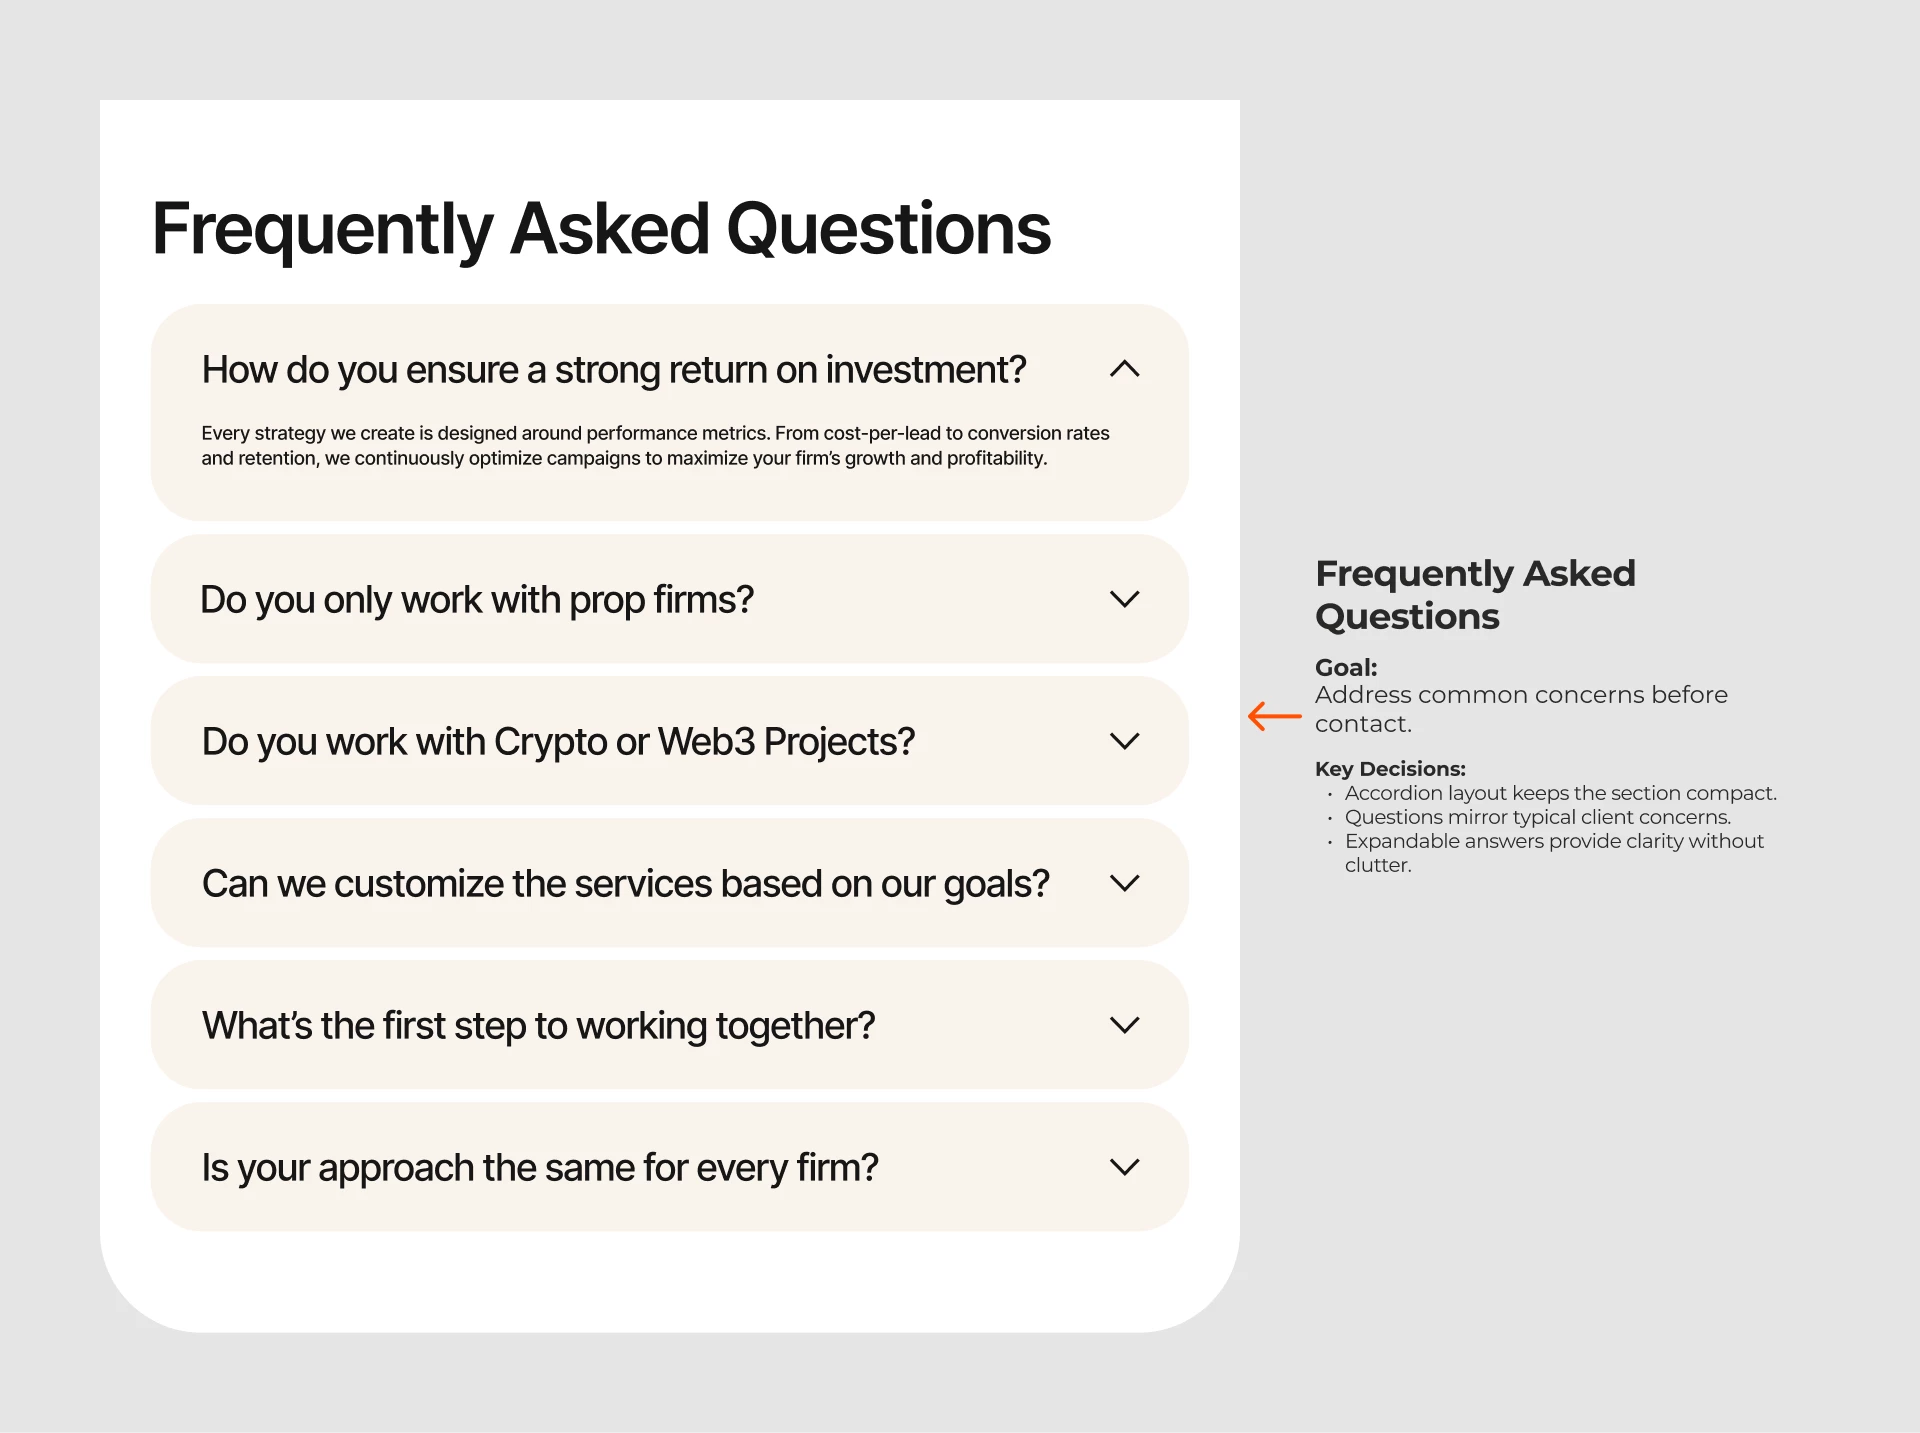Click the chevron for every firm approach
This screenshot has height=1433, width=1920.
[1124, 1167]
